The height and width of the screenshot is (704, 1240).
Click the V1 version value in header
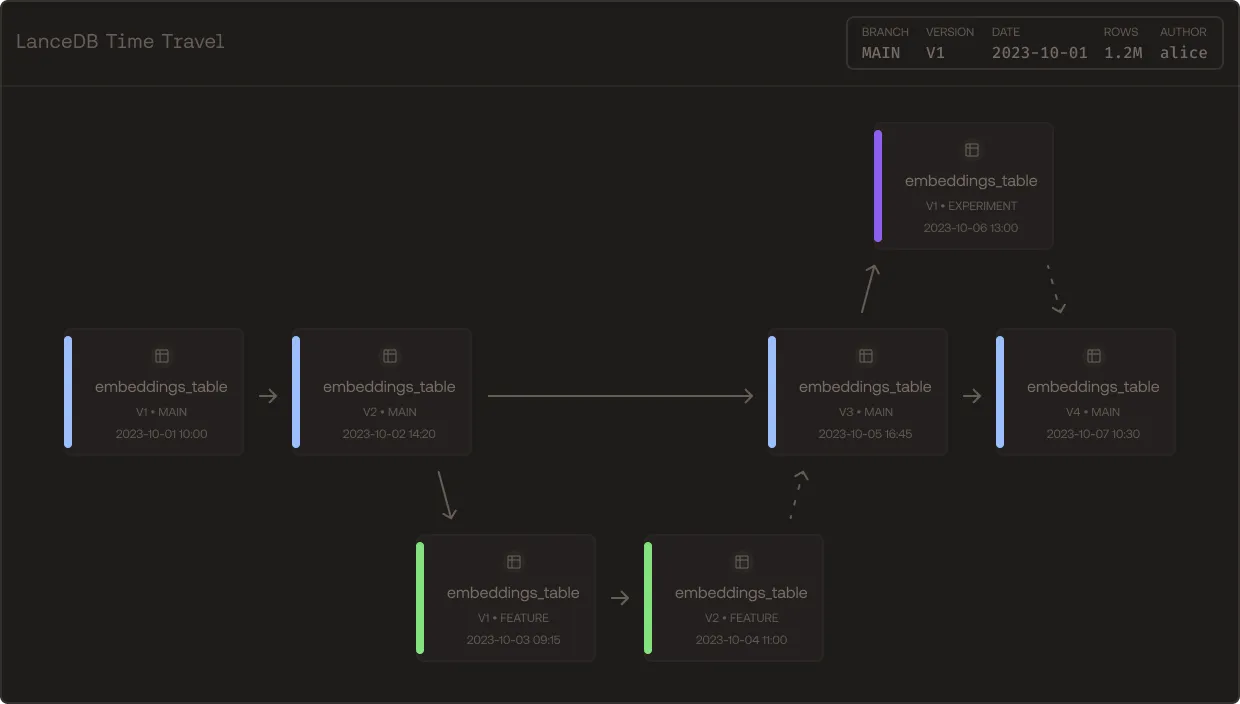pos(935,53)
